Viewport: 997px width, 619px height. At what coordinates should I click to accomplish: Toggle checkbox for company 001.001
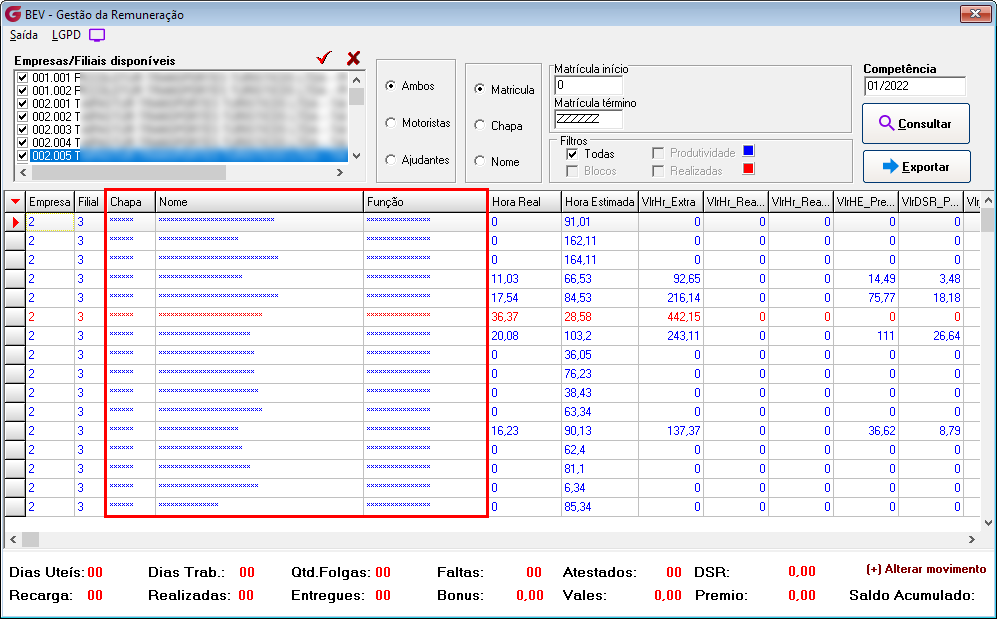(23, 78)
